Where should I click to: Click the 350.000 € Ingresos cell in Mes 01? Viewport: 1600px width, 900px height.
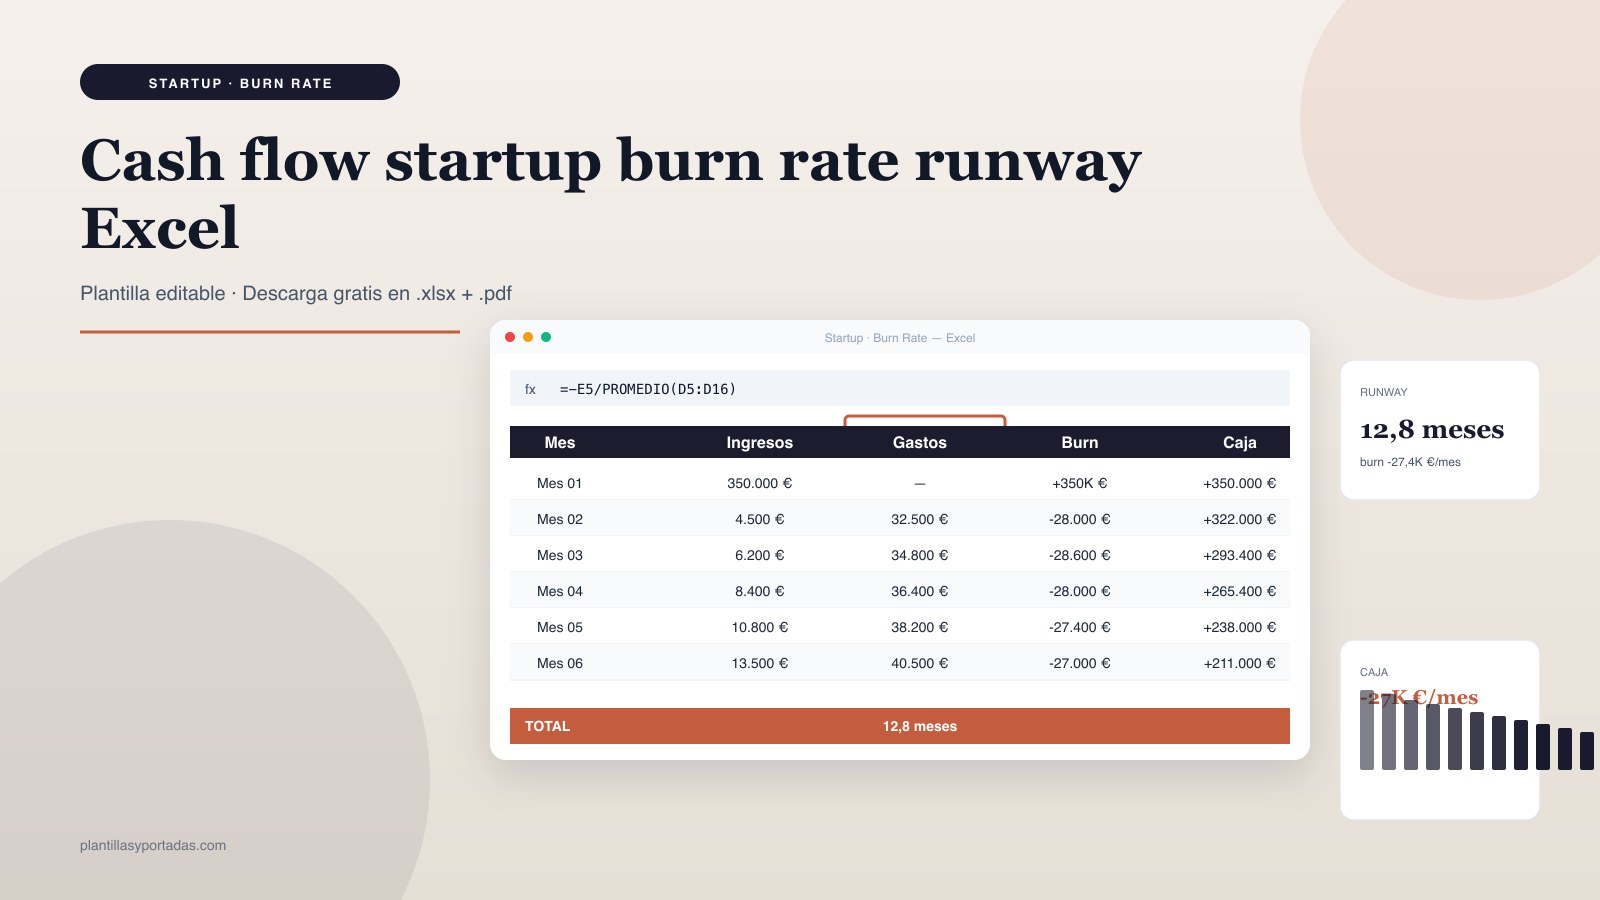pyautogui.click(x=760, y=483)
